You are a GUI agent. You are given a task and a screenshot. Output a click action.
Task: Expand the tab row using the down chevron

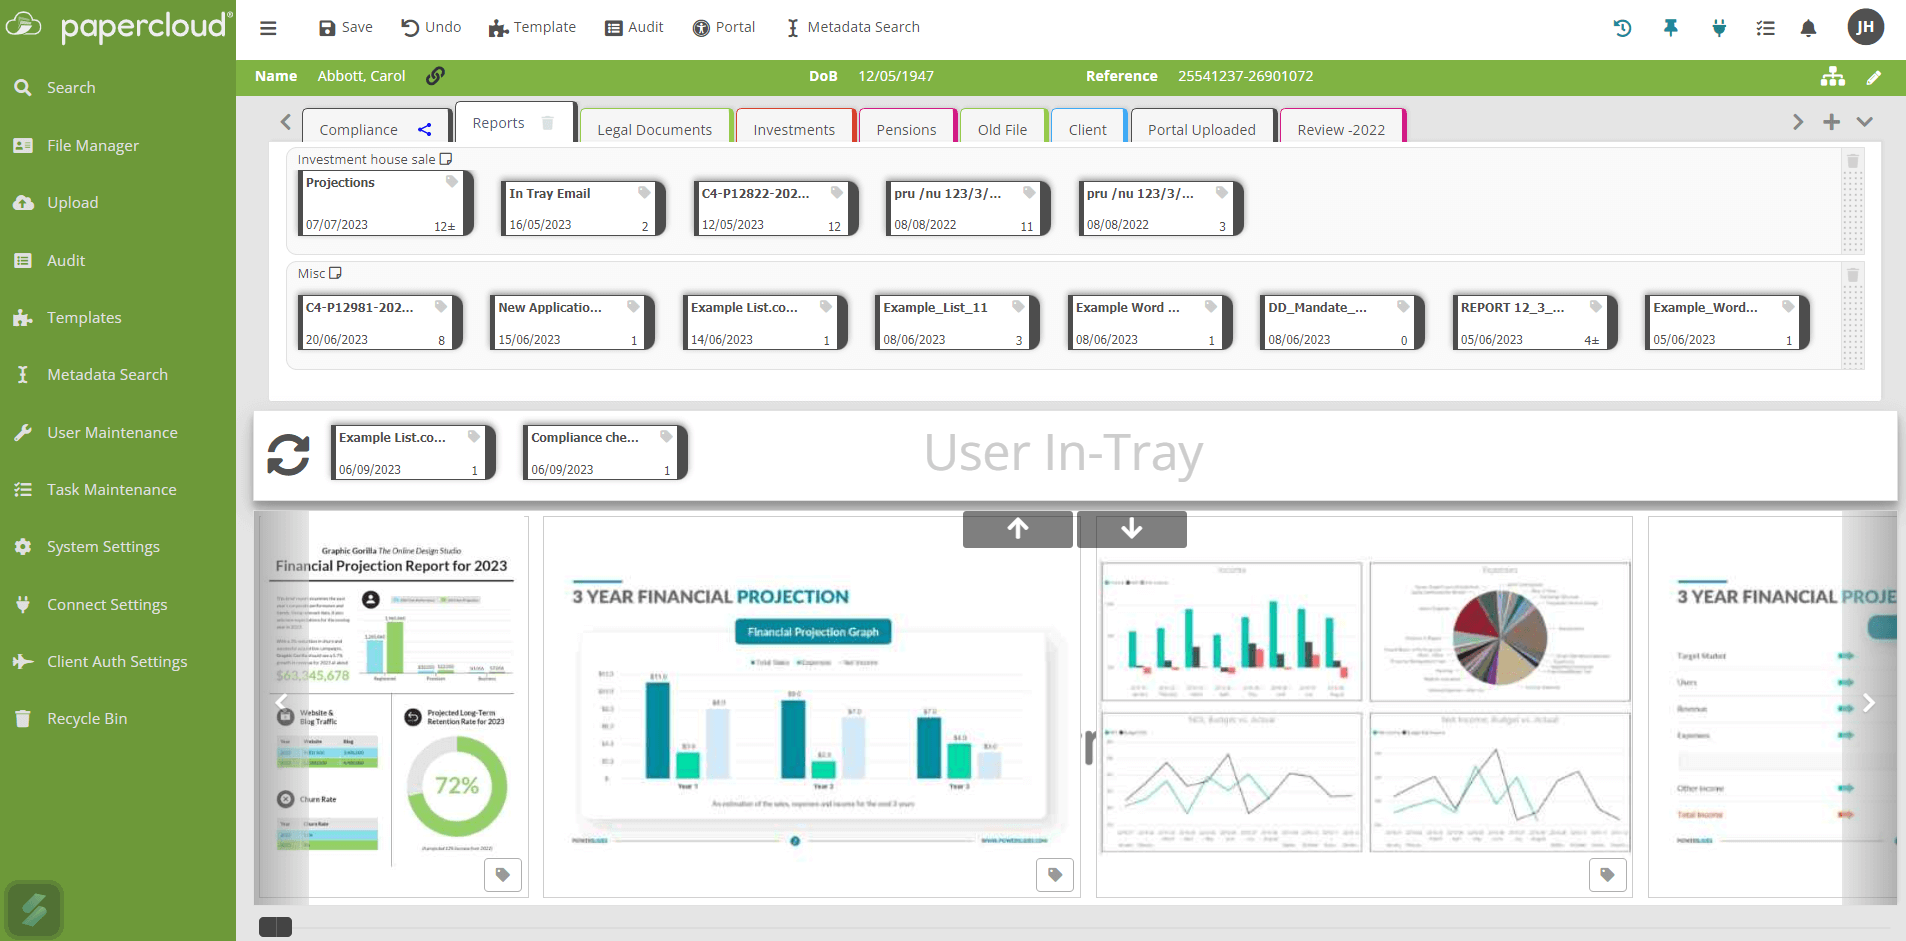pyautogui.click(x=1865, y=121)
